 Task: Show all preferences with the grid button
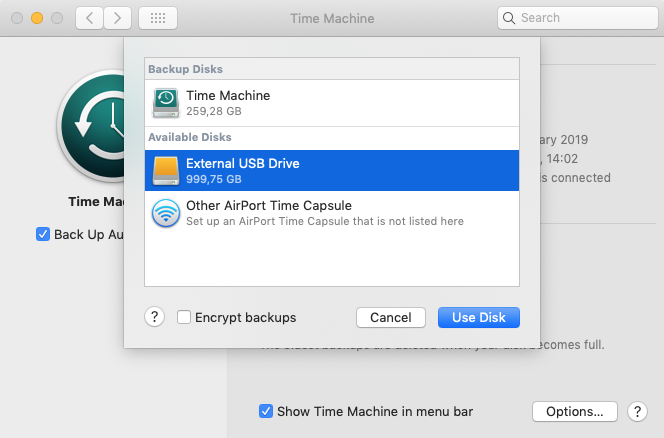point(157,18)
